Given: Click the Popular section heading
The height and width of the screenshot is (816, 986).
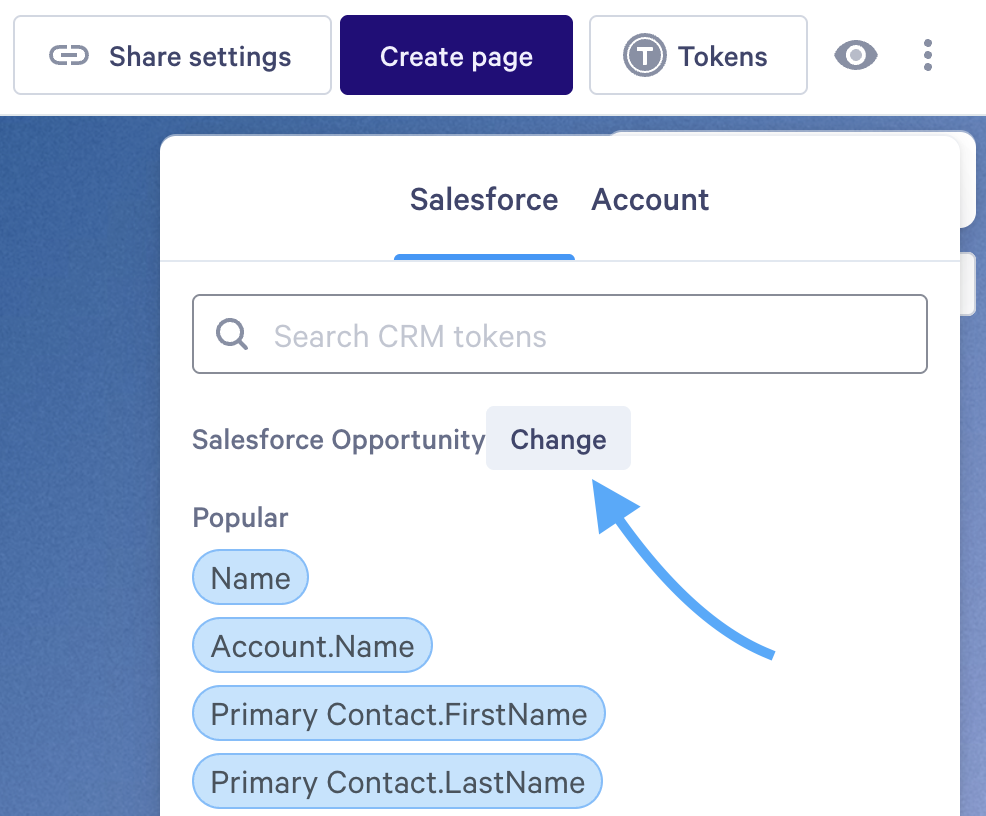Looking at the screenshot, I should coord(240,518).
